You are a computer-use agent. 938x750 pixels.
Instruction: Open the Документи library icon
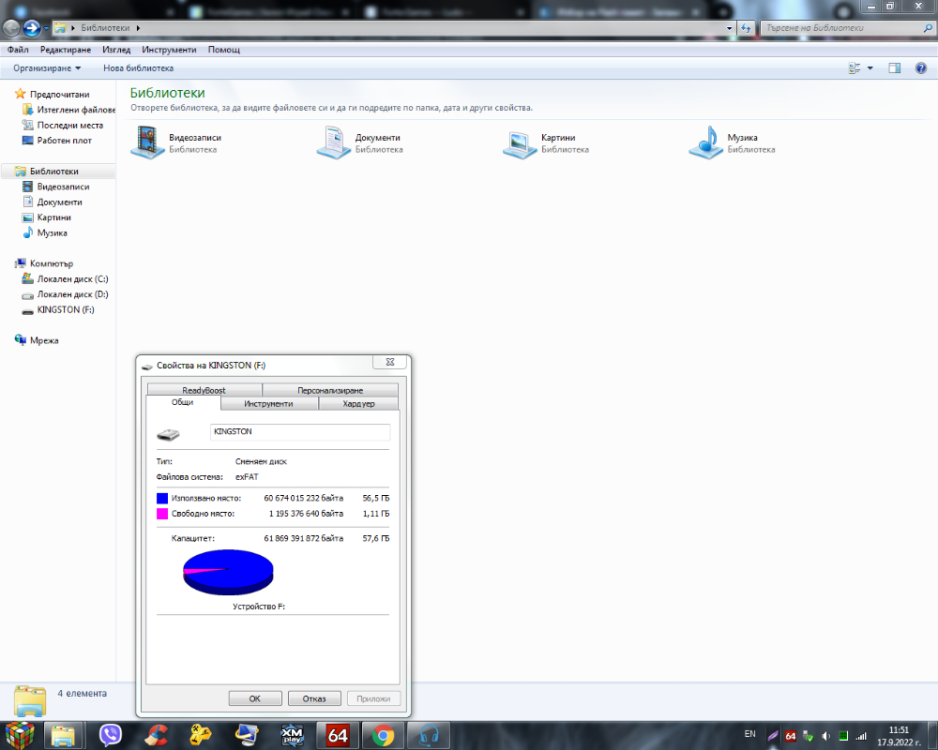point(333,142)
